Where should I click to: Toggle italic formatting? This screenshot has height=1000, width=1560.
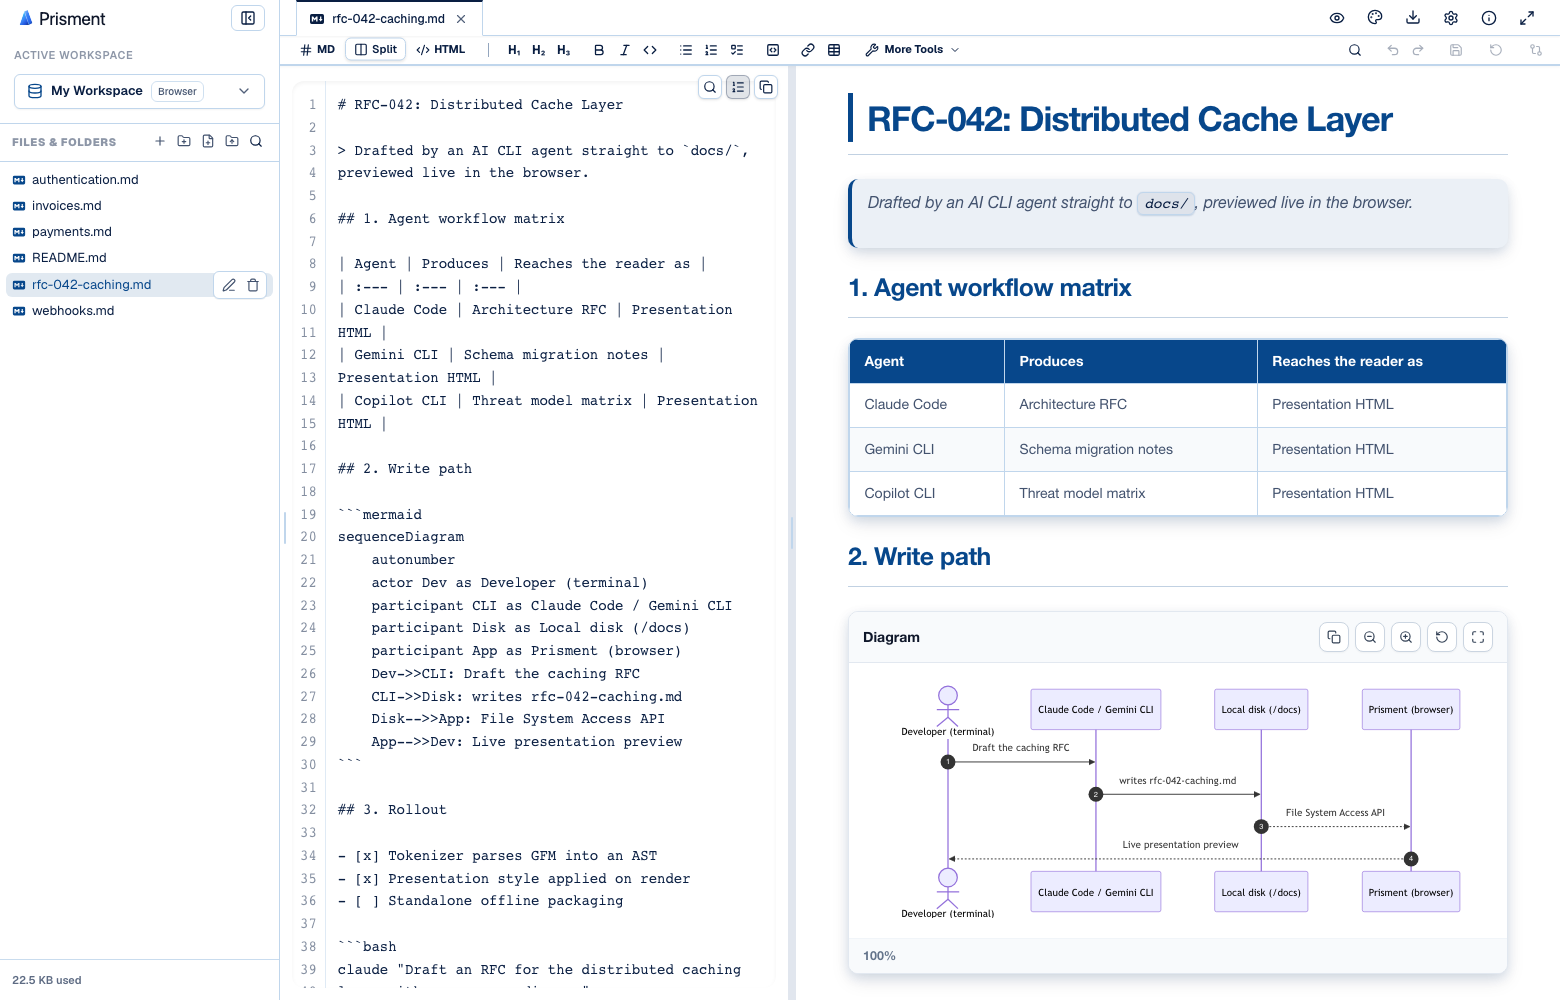point(625,50)
